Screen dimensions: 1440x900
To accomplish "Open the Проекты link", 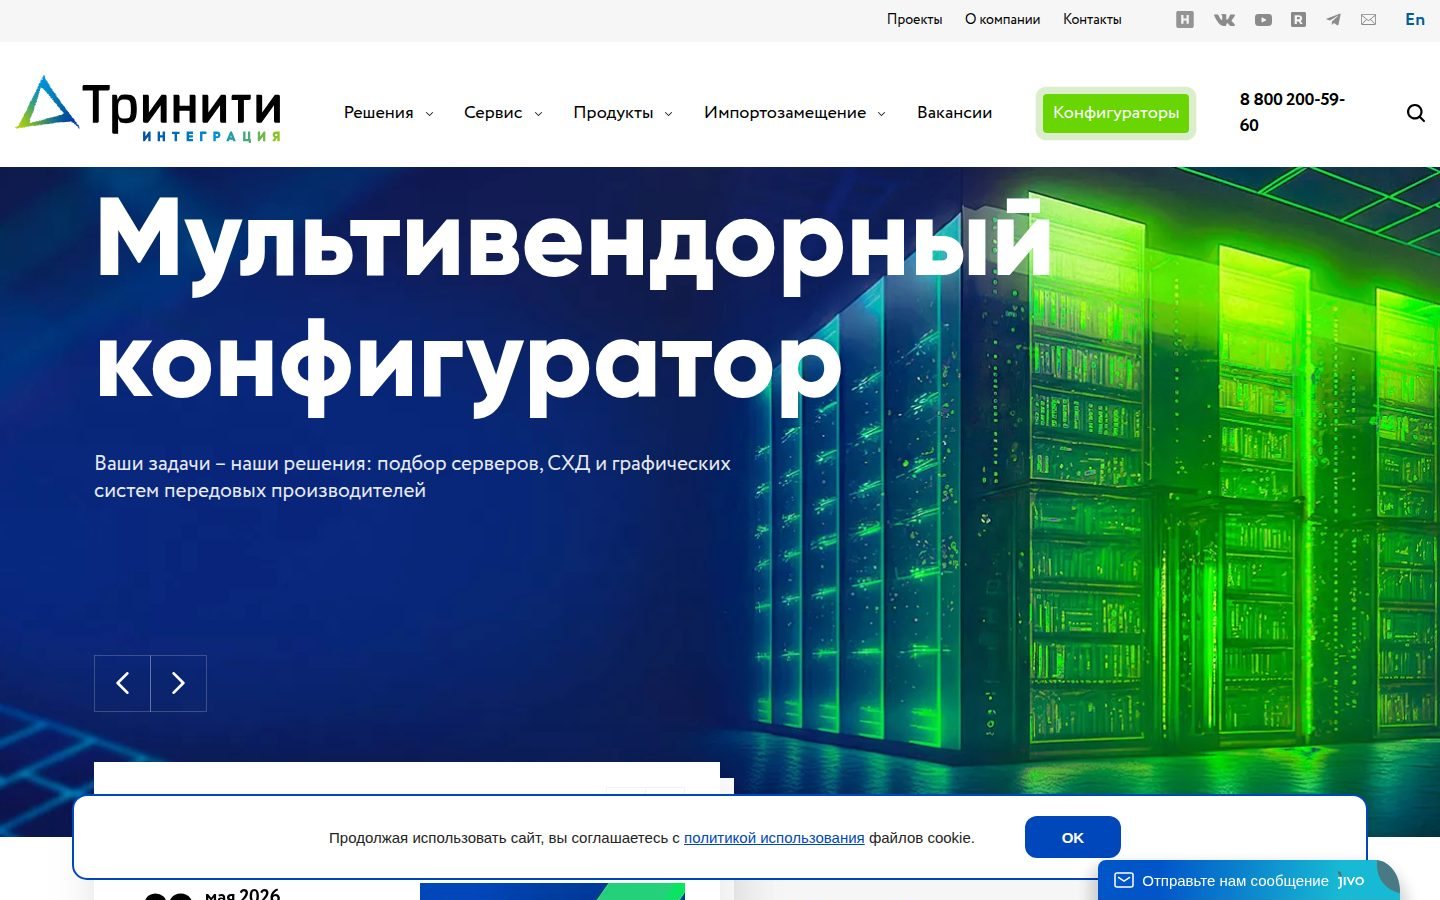I will point(915,19).
